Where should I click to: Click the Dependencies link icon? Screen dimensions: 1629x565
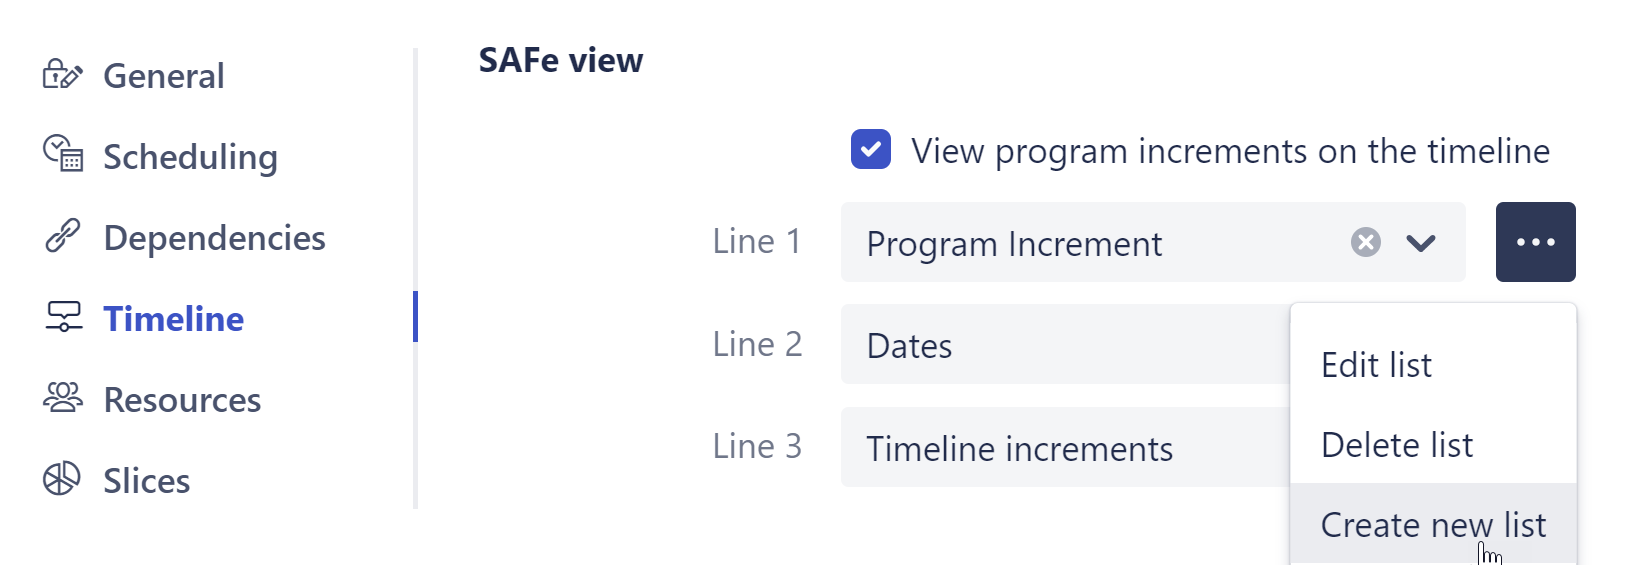62,236
